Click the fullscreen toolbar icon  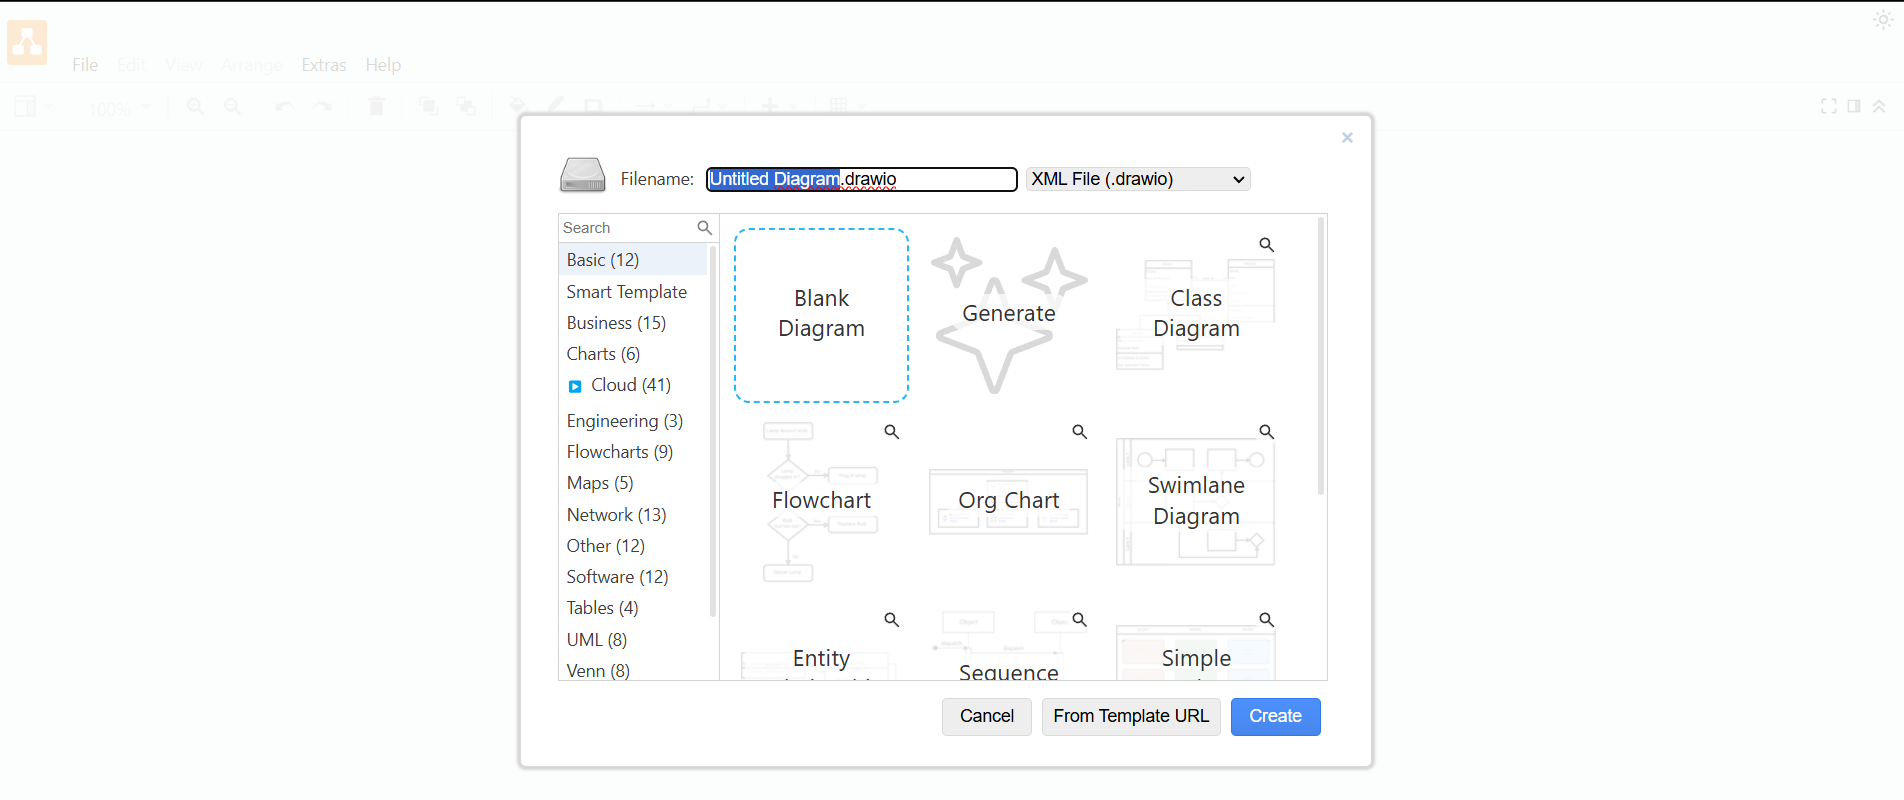coord(1829,106)
